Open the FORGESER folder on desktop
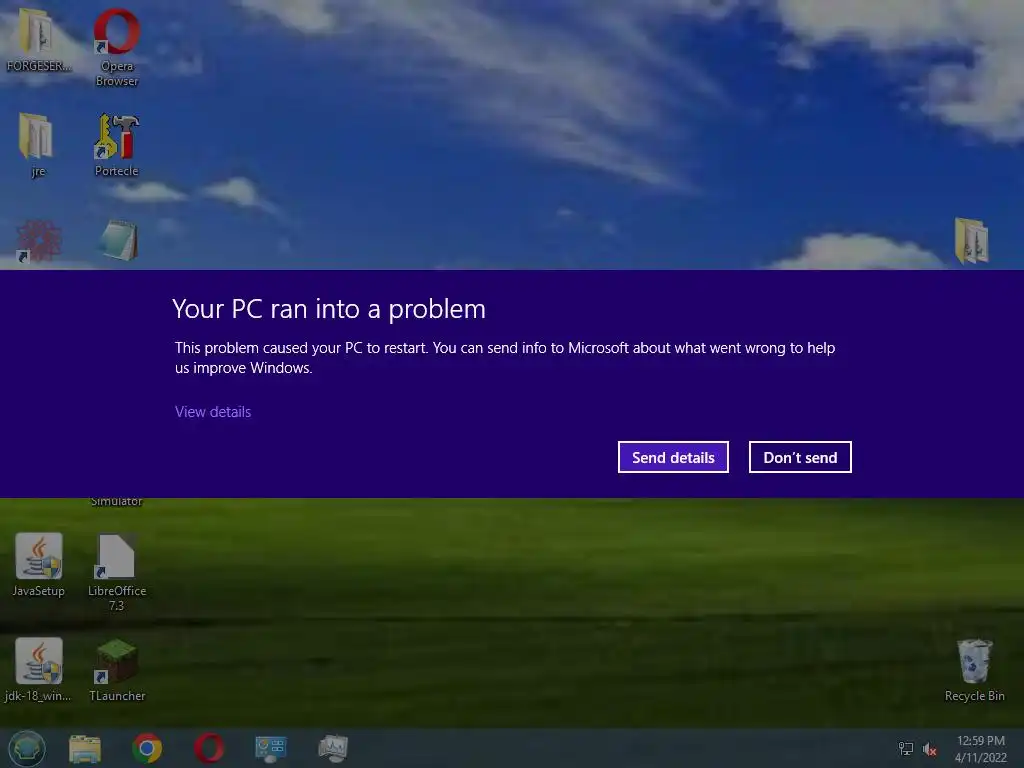1024x768 pixels. click(37, 39)
